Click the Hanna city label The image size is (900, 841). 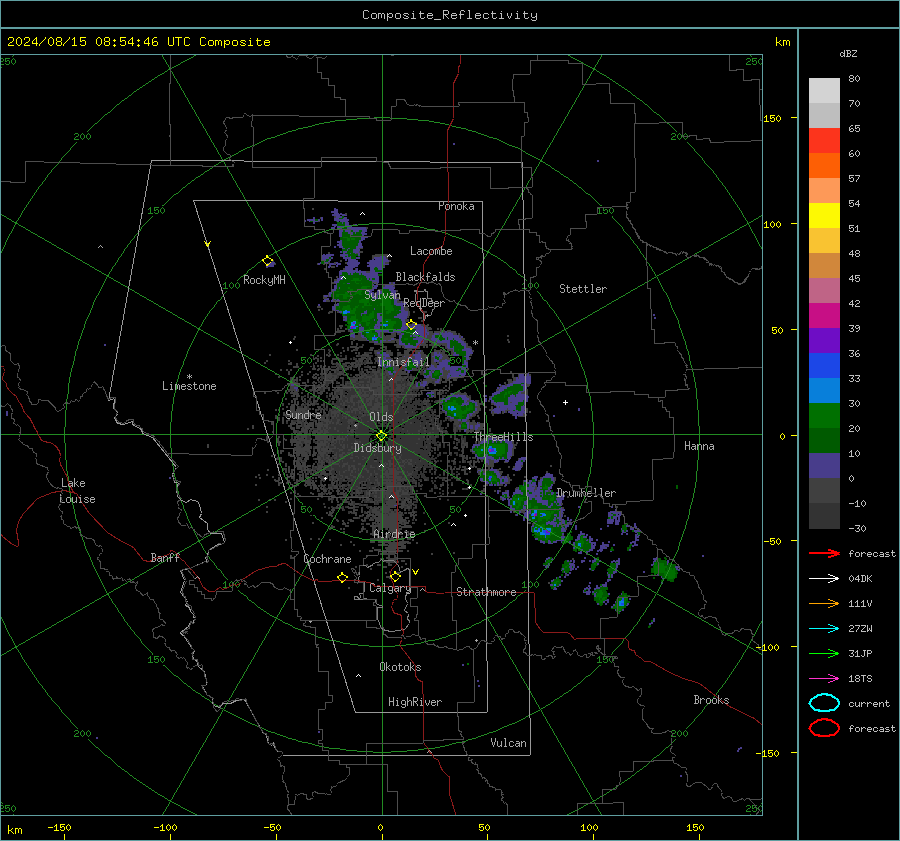699,446
